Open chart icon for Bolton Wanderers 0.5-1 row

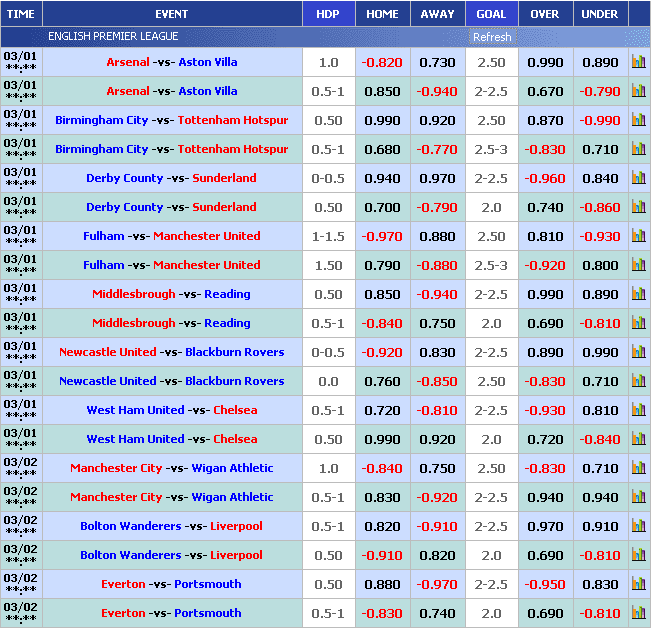pyautogui.click(x=639, y=526)
